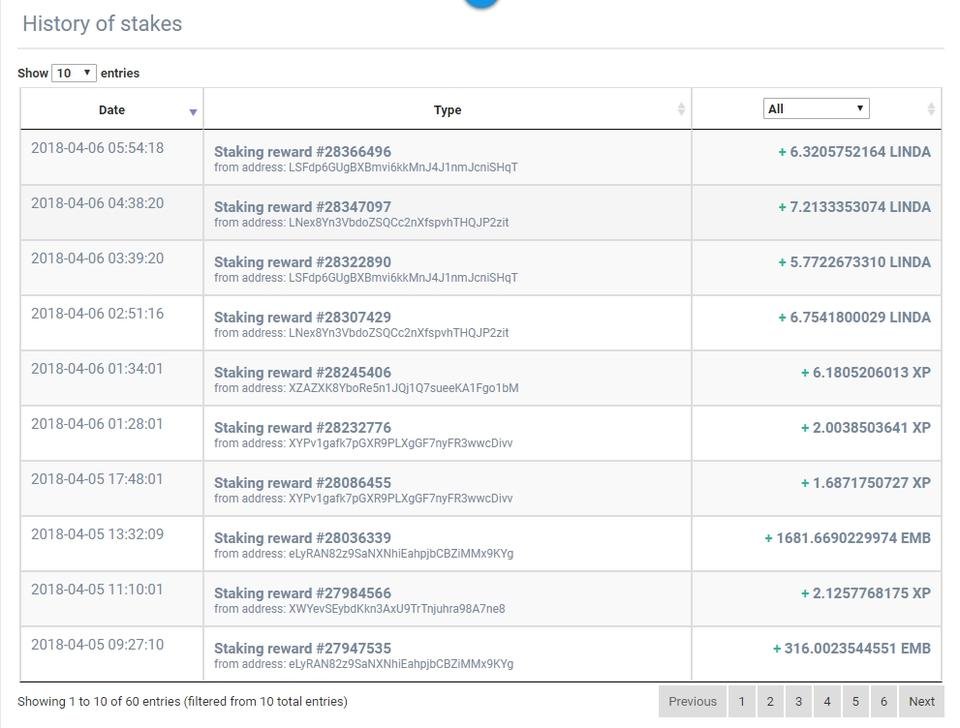The image size is (960, 728).
Task: Open pagination page 5
Action: pyautogui.click(x=855, y=702)
